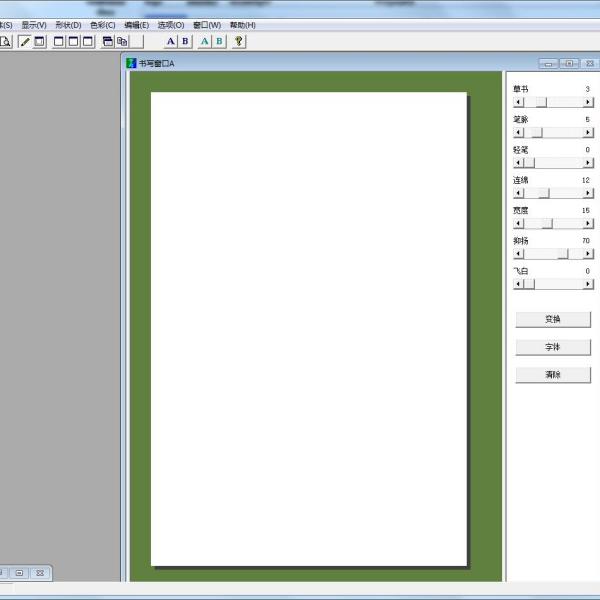The width and height of the screenshot is (600, 600).
Task: Click the 抑扬 slider thumb
Action: [563, 254]
